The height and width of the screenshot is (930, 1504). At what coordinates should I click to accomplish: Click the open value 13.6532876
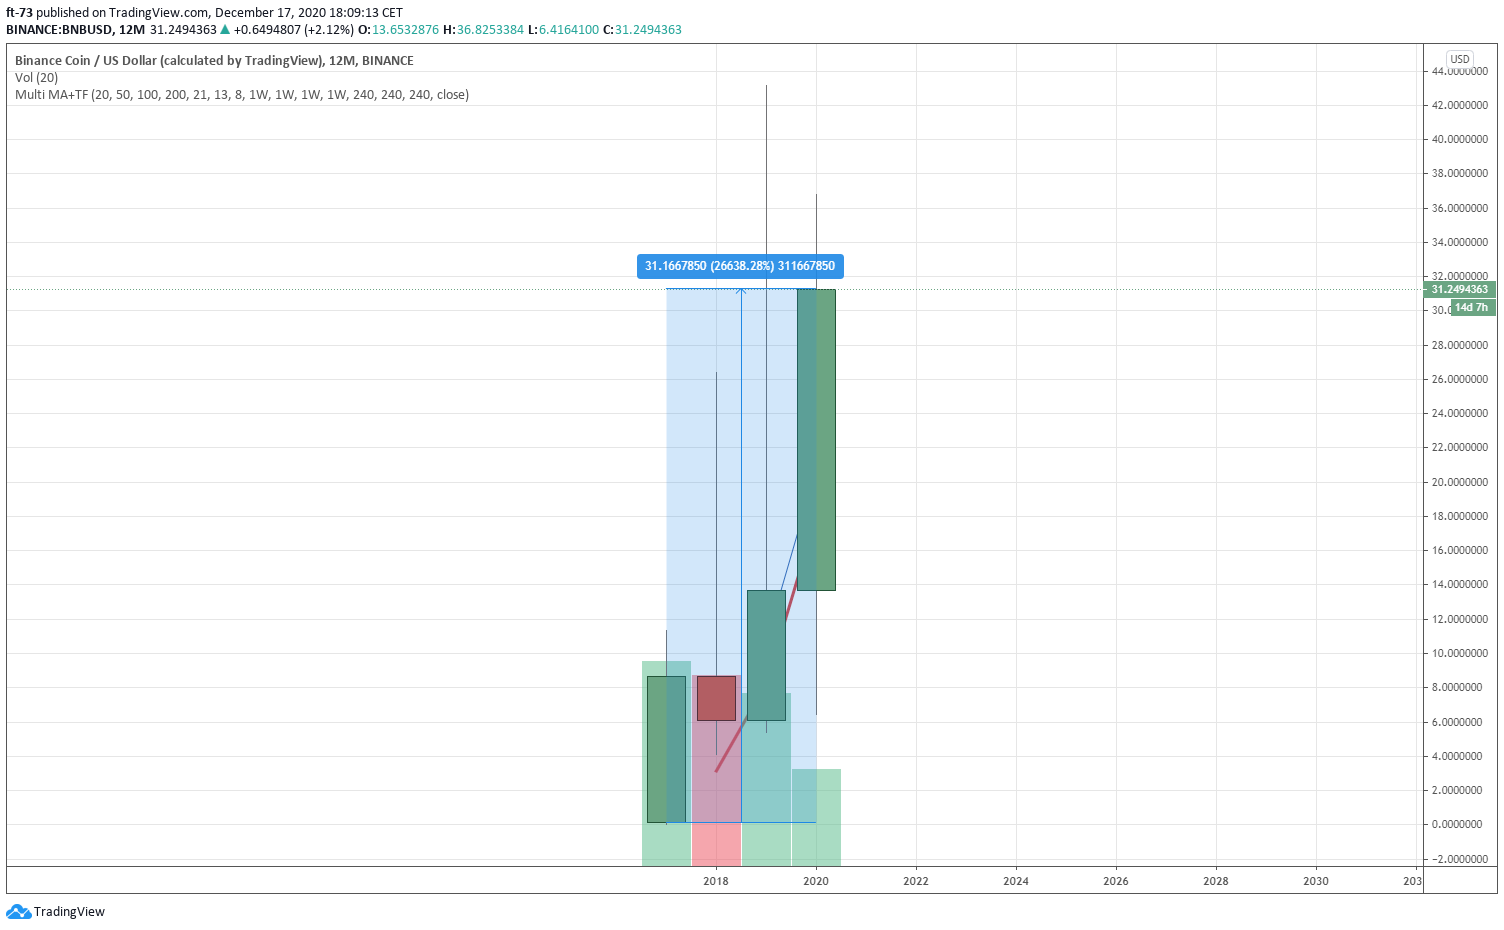click(x=405, y=29)
